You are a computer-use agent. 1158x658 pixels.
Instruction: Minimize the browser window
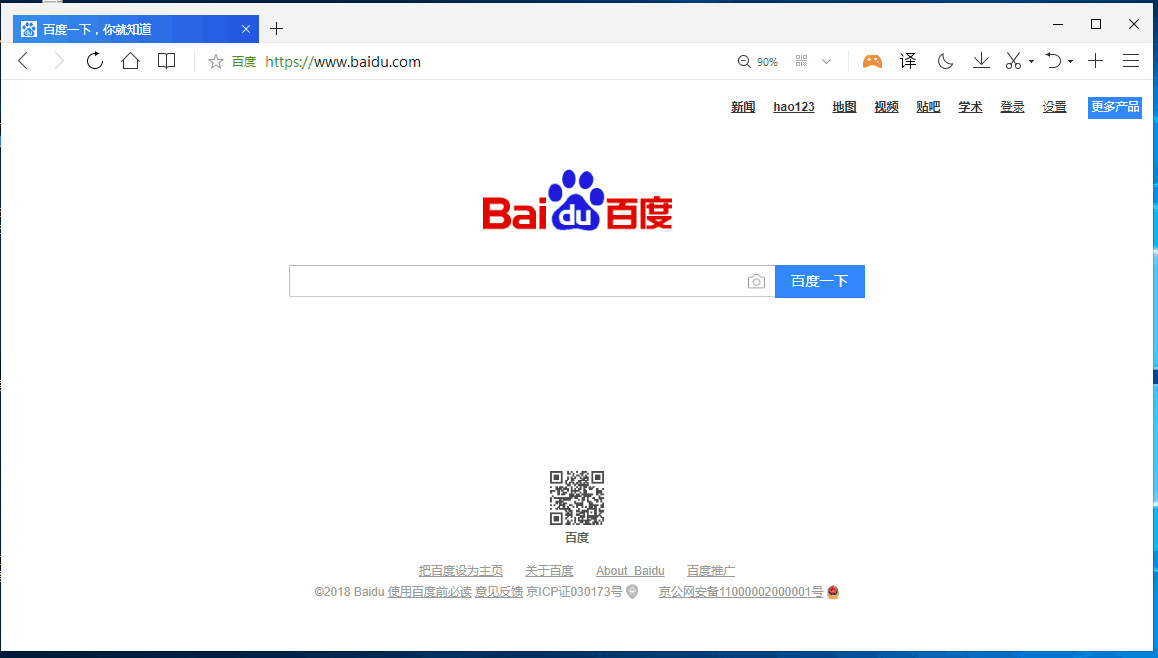click(1058, 24)
